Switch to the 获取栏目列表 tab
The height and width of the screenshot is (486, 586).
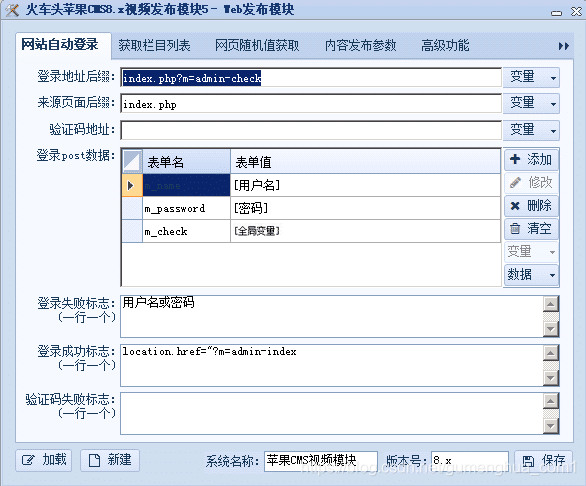[x=154, y=46]
